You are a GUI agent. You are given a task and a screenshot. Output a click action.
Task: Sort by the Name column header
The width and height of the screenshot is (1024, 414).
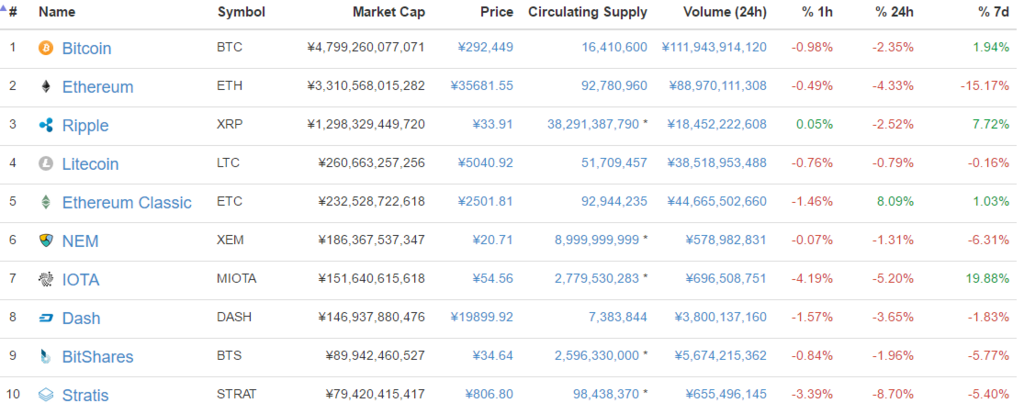(x=57, y=12)
